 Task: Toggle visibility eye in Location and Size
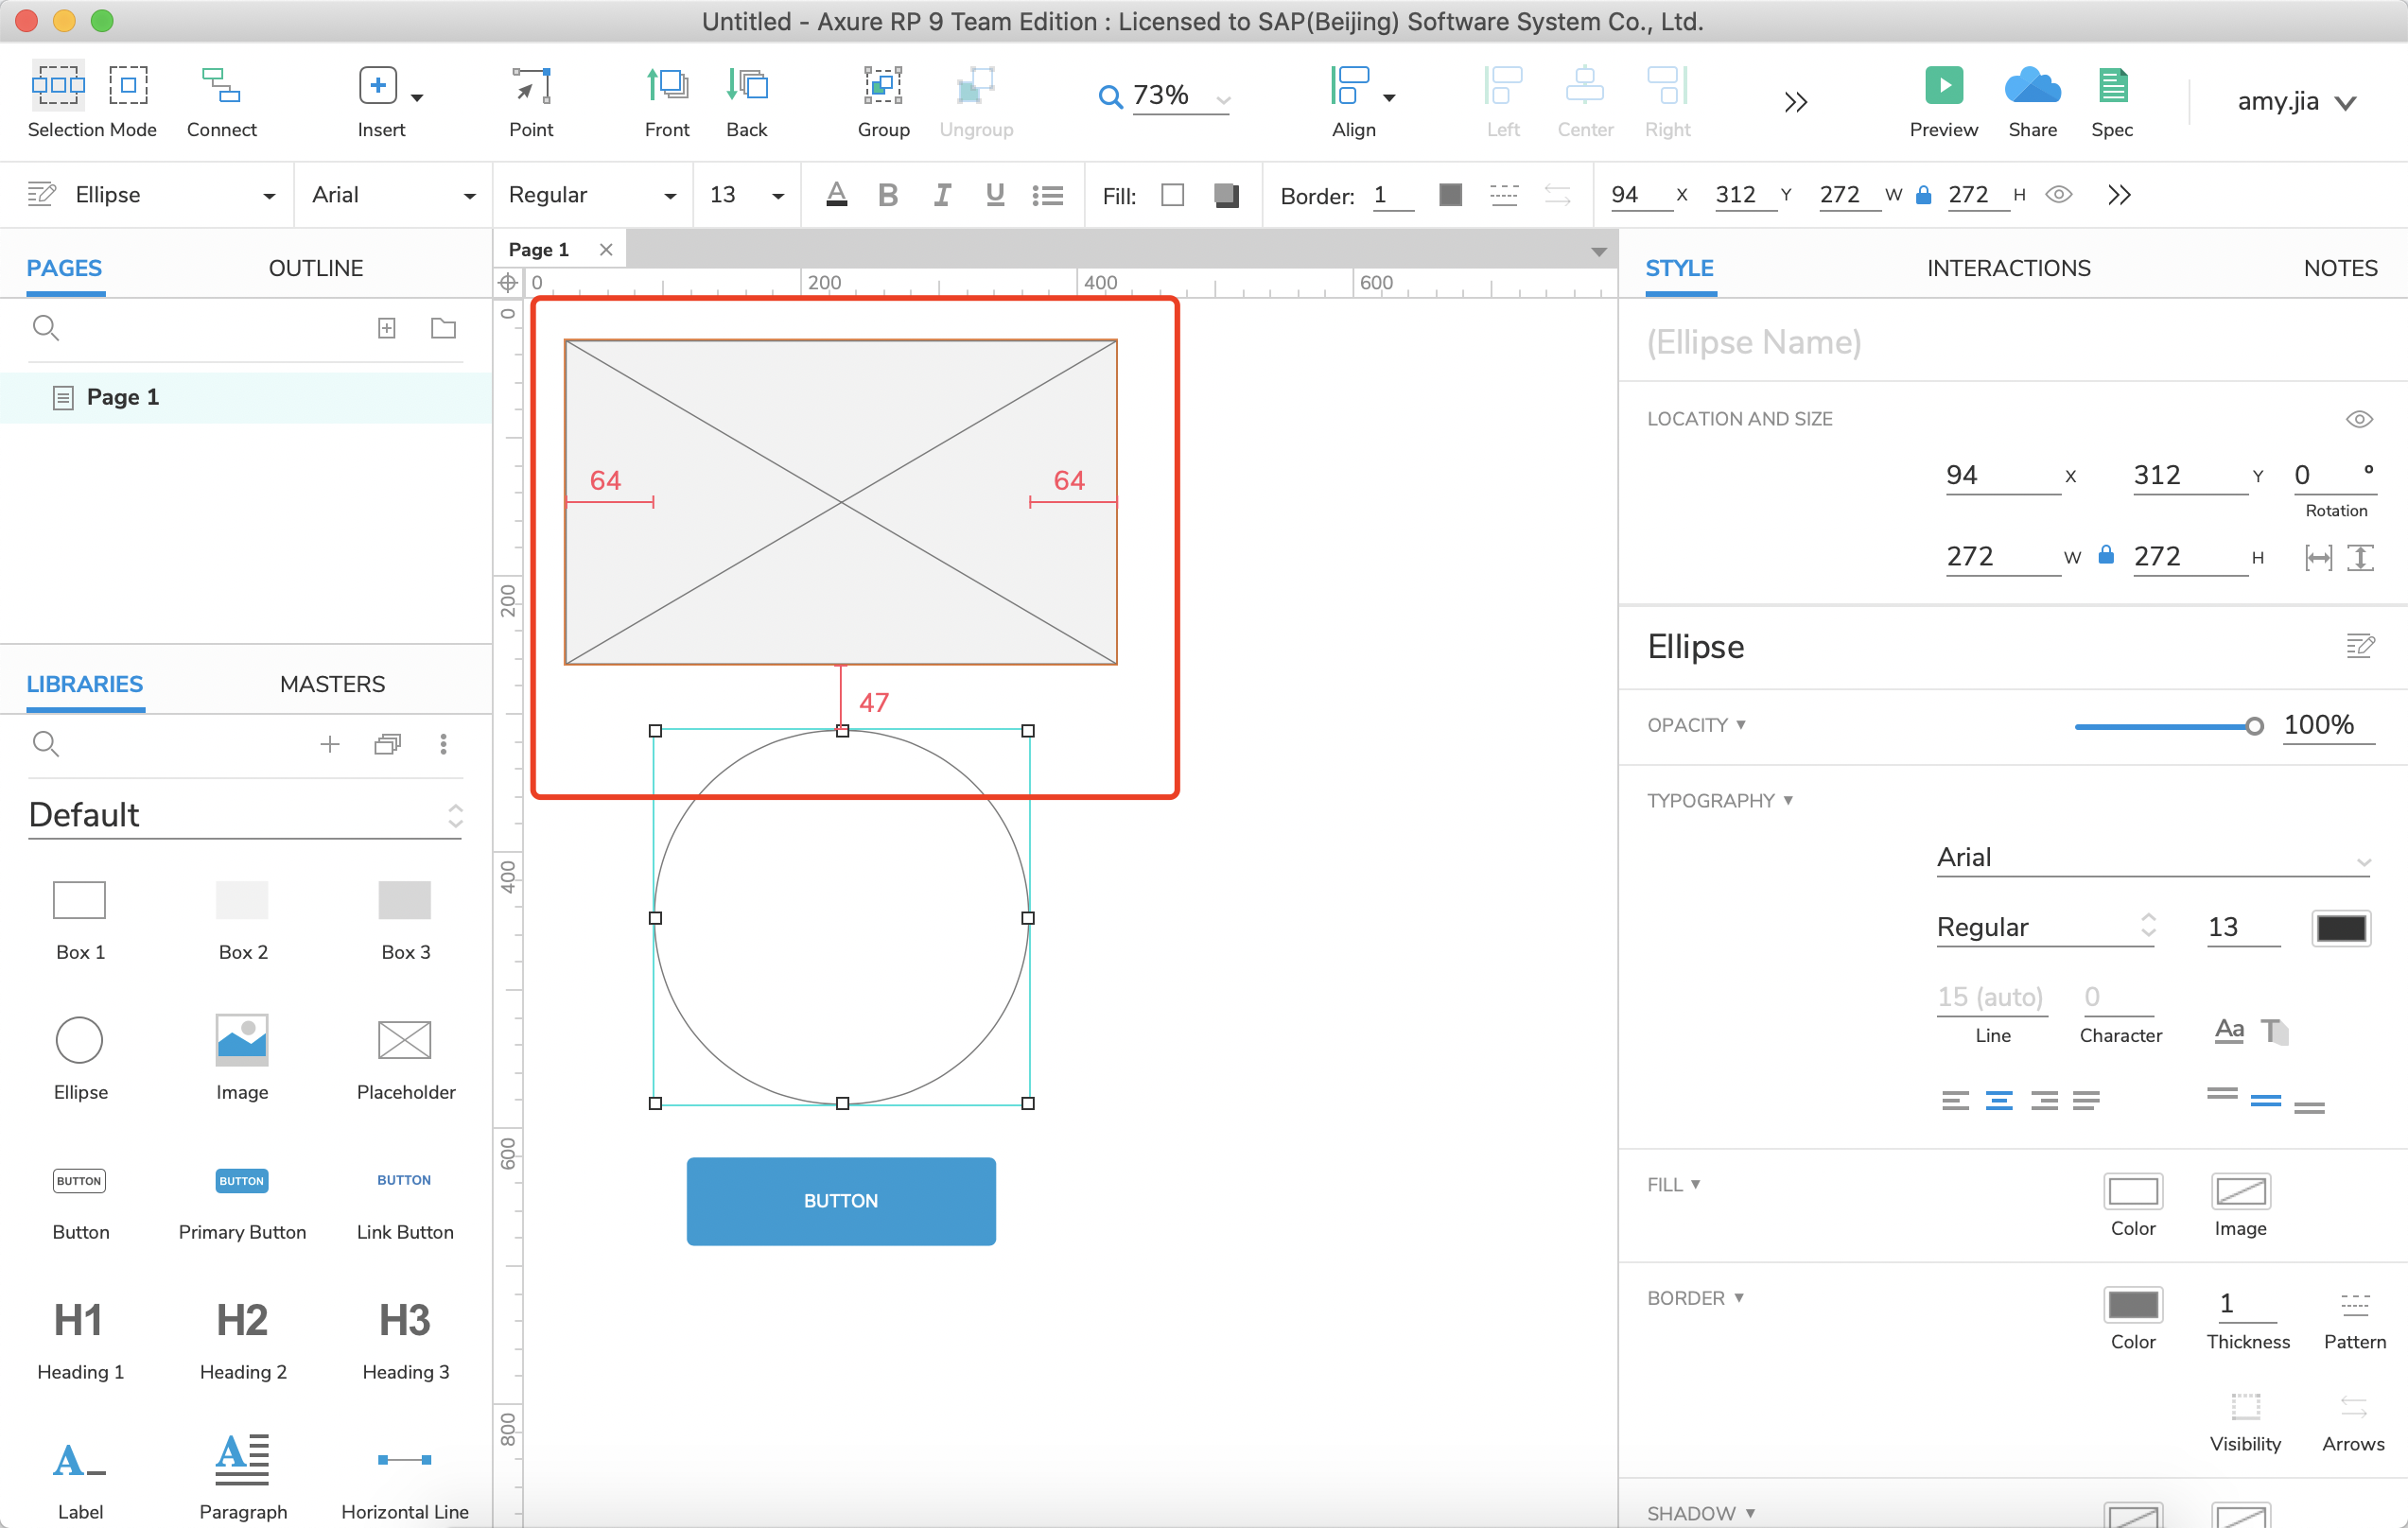[x=2359, y=419]
